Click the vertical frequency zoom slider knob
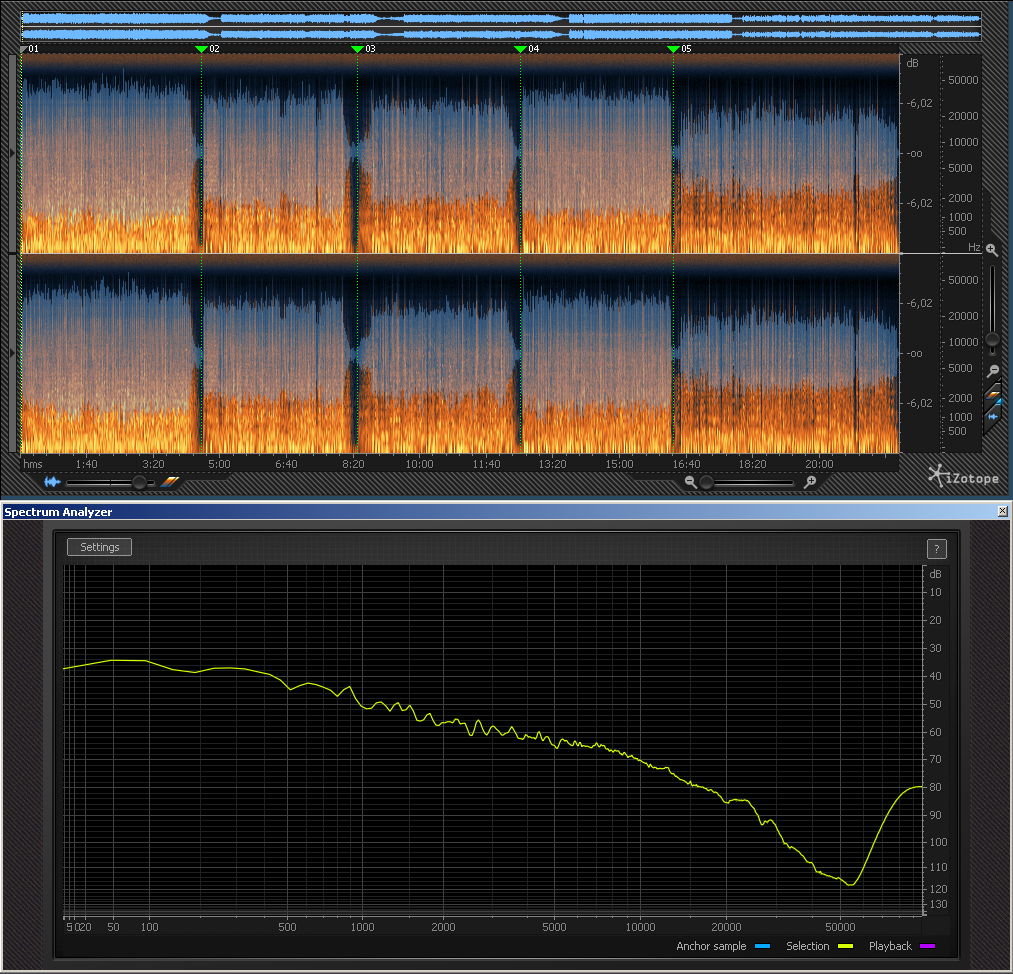This screenshot has width=1013, height=974. pos(992,340)
